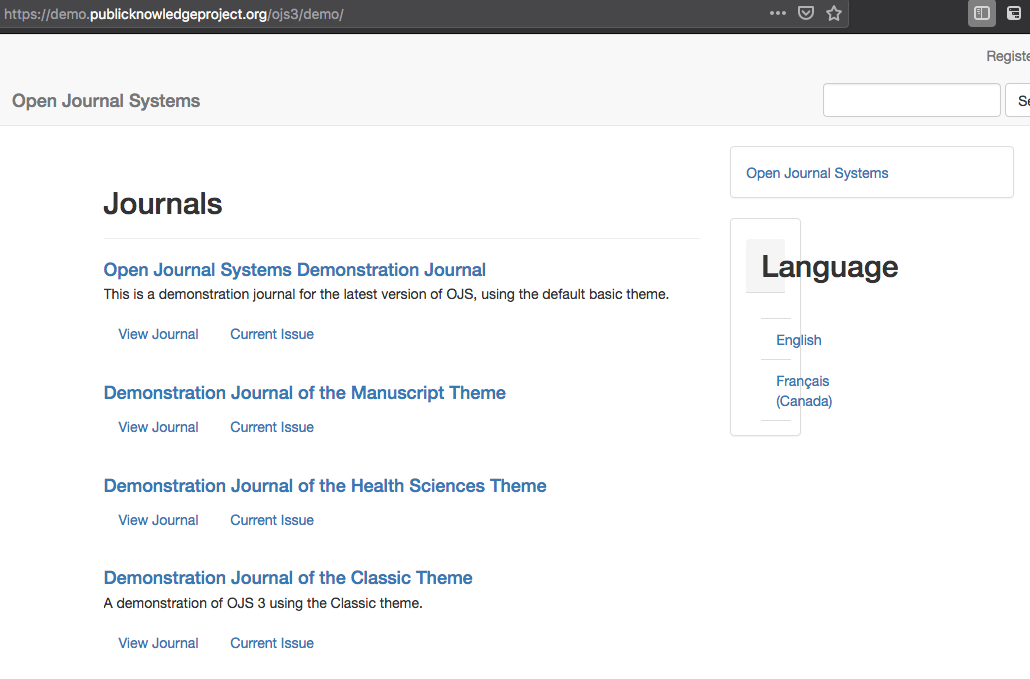Screen dimensions: 1030x679
Task: Open Demonstration Journal of the Manuscript Theme
Action: pyautogui.click(x=304, y=392)
